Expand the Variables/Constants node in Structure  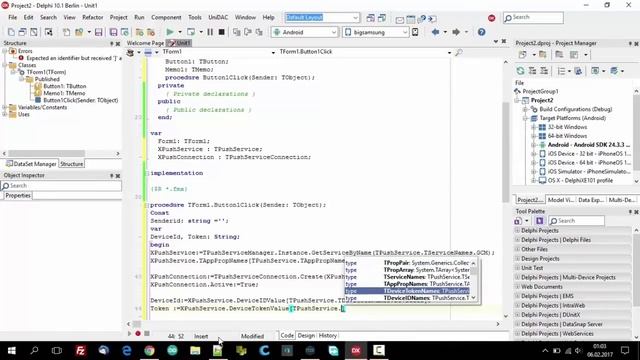pos(5,107)
